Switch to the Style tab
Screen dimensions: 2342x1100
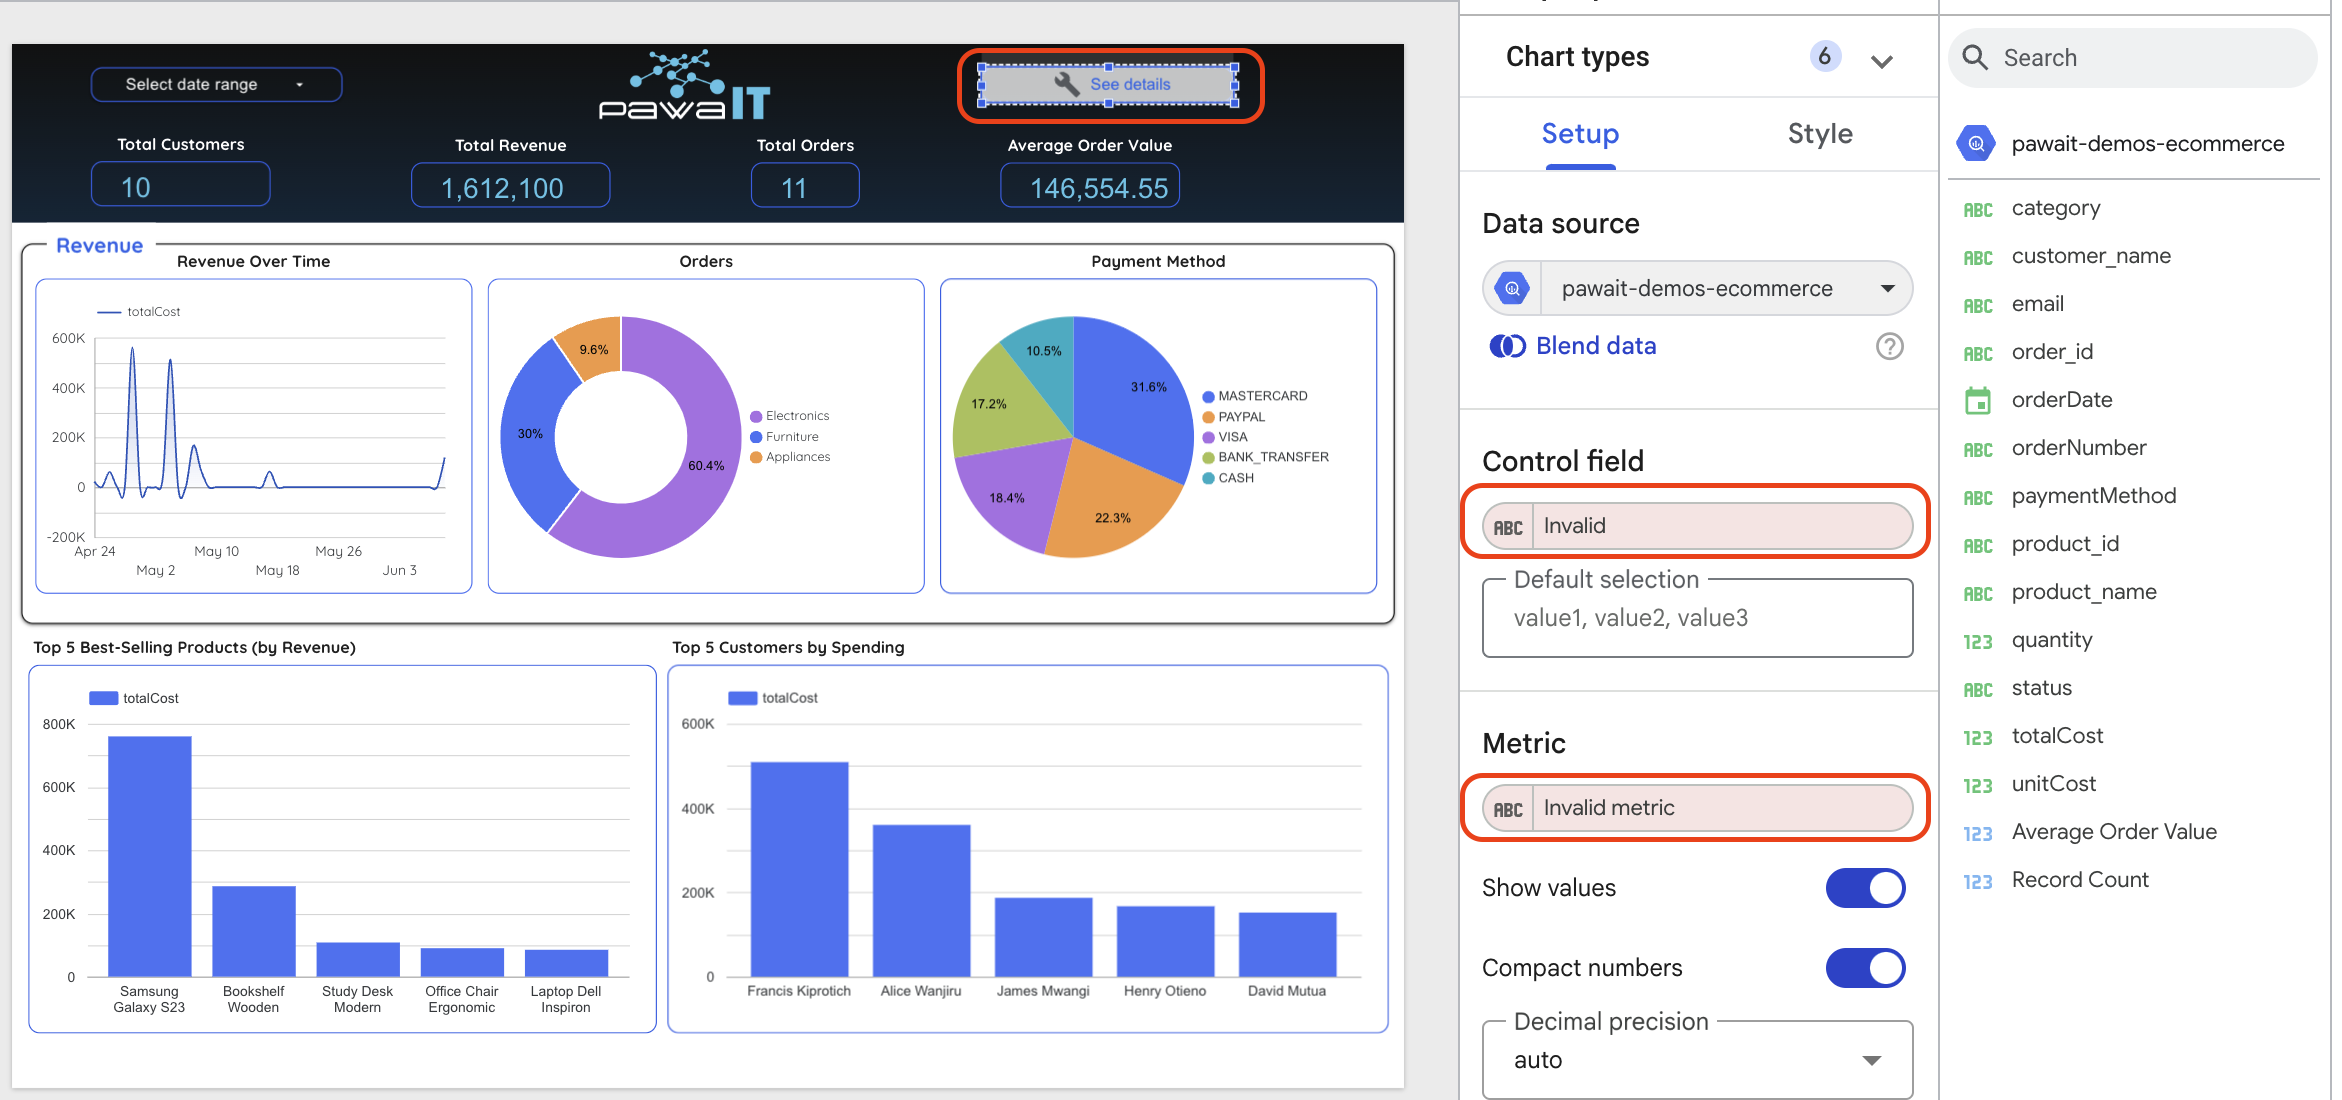1819,133
